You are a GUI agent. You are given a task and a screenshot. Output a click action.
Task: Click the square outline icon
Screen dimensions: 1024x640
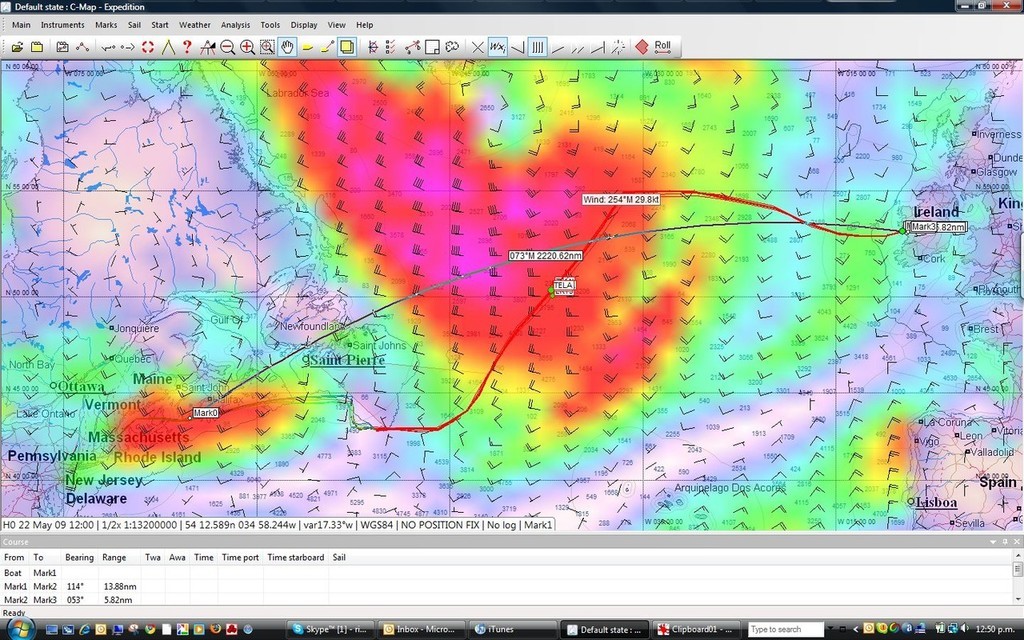[x=432, y=47]
